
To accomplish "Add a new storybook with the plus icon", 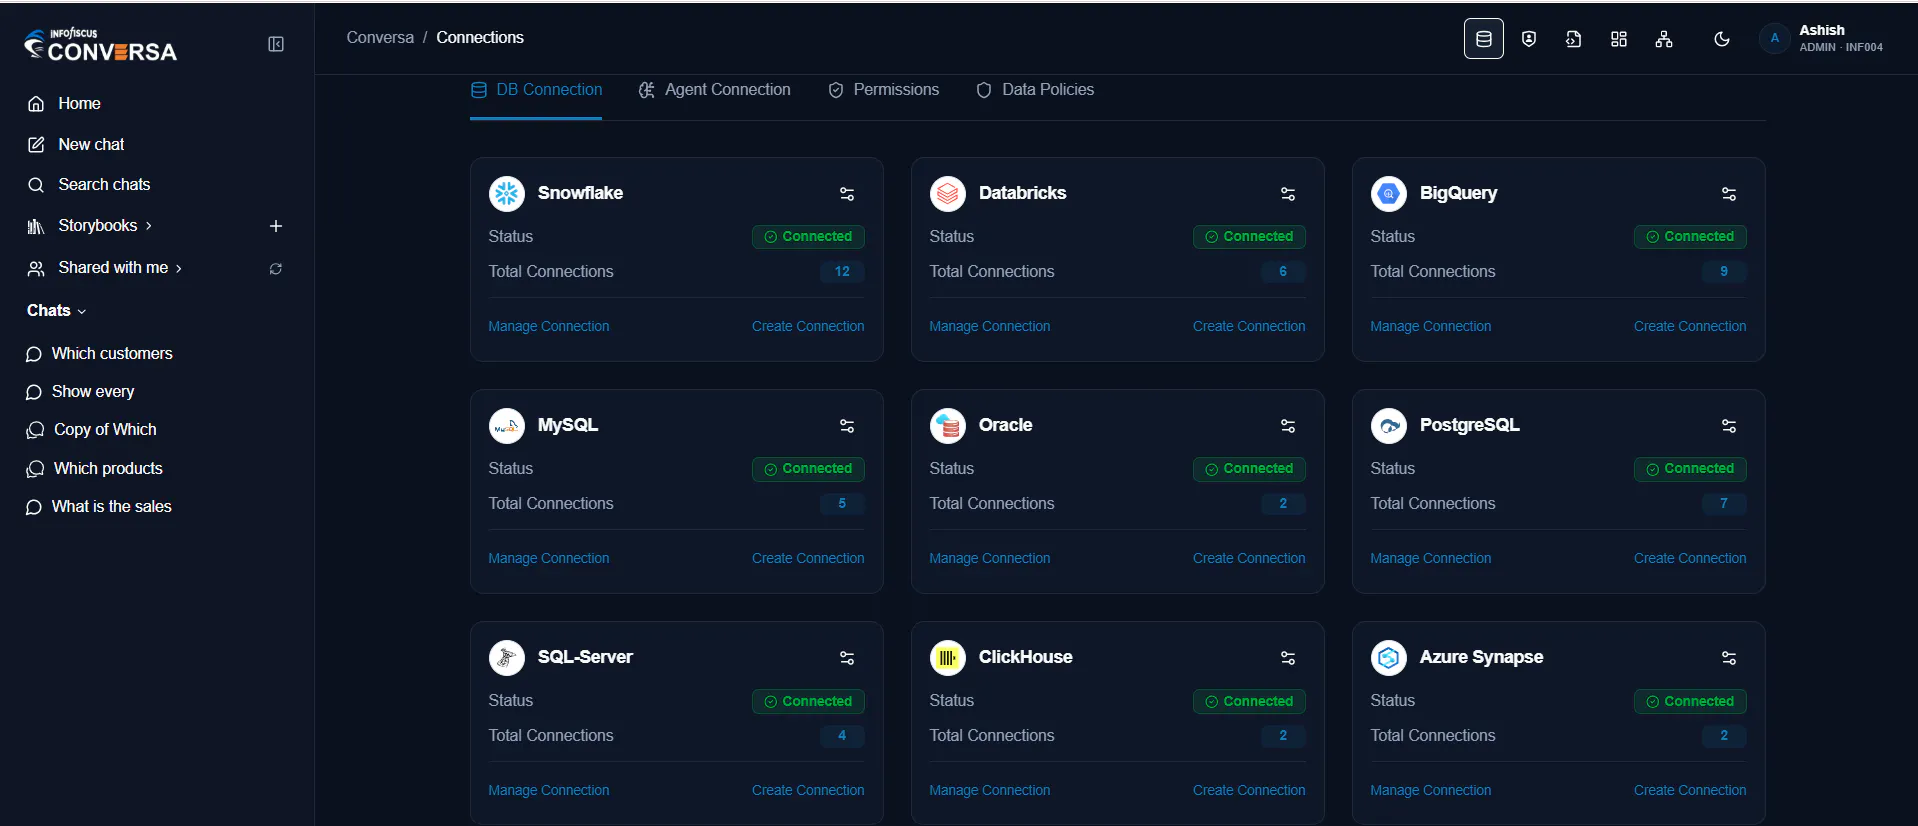I will pos(276,226).
